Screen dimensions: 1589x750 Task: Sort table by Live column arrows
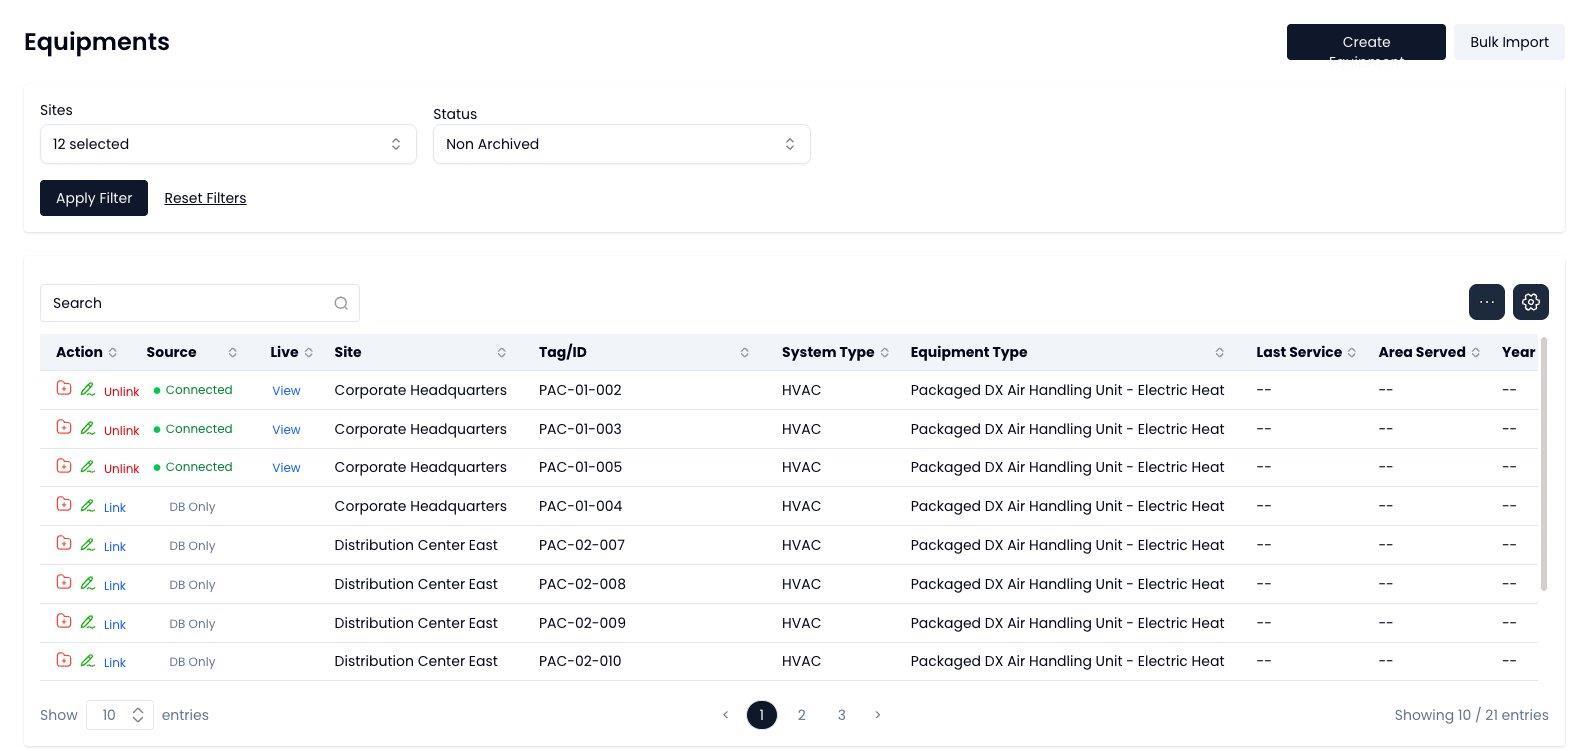tap(309, 352)
